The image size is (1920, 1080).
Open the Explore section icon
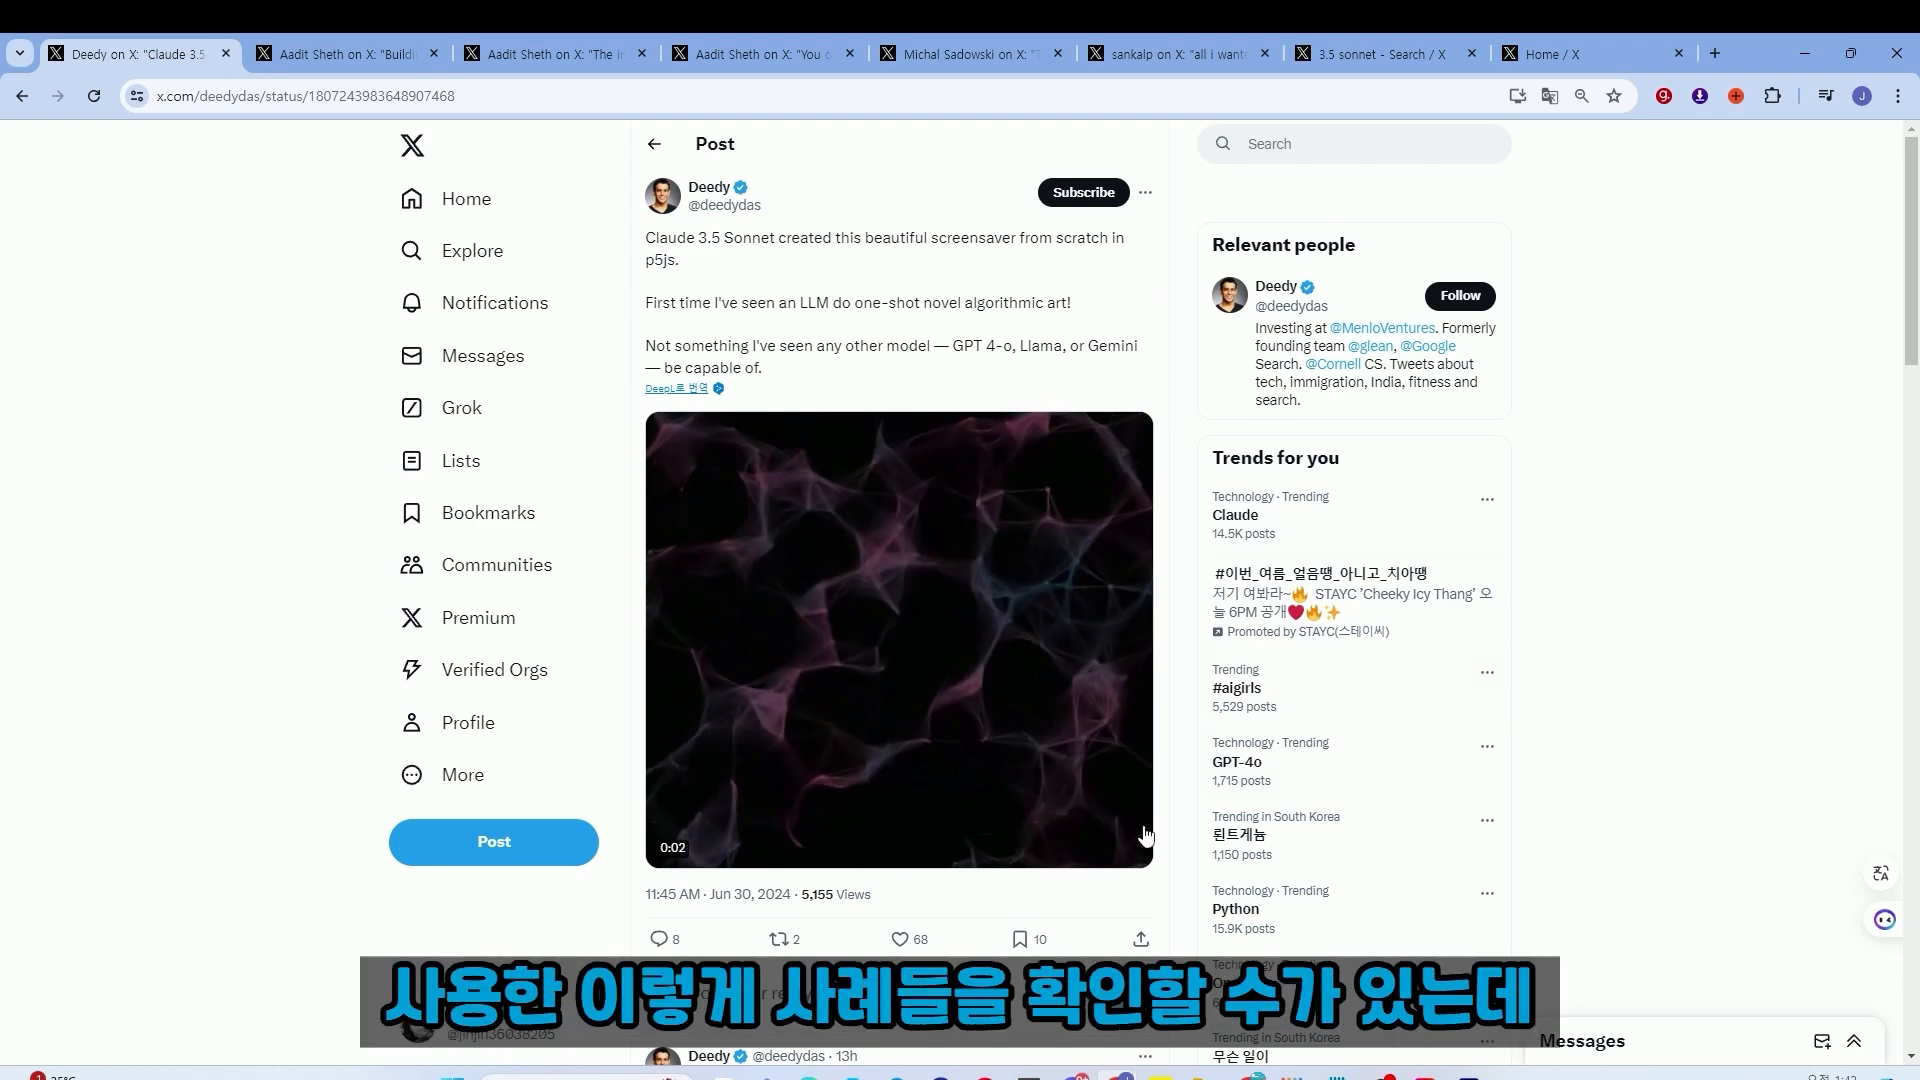[x=413, y=251]
